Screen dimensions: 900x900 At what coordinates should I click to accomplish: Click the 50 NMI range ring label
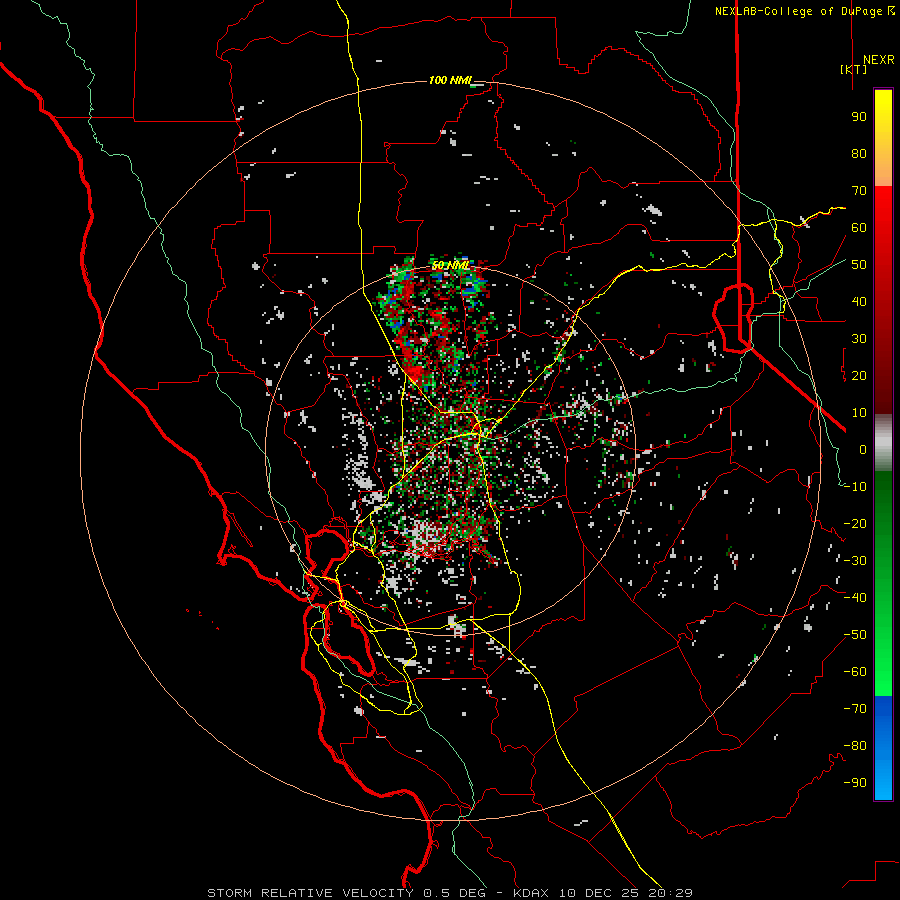451,265
